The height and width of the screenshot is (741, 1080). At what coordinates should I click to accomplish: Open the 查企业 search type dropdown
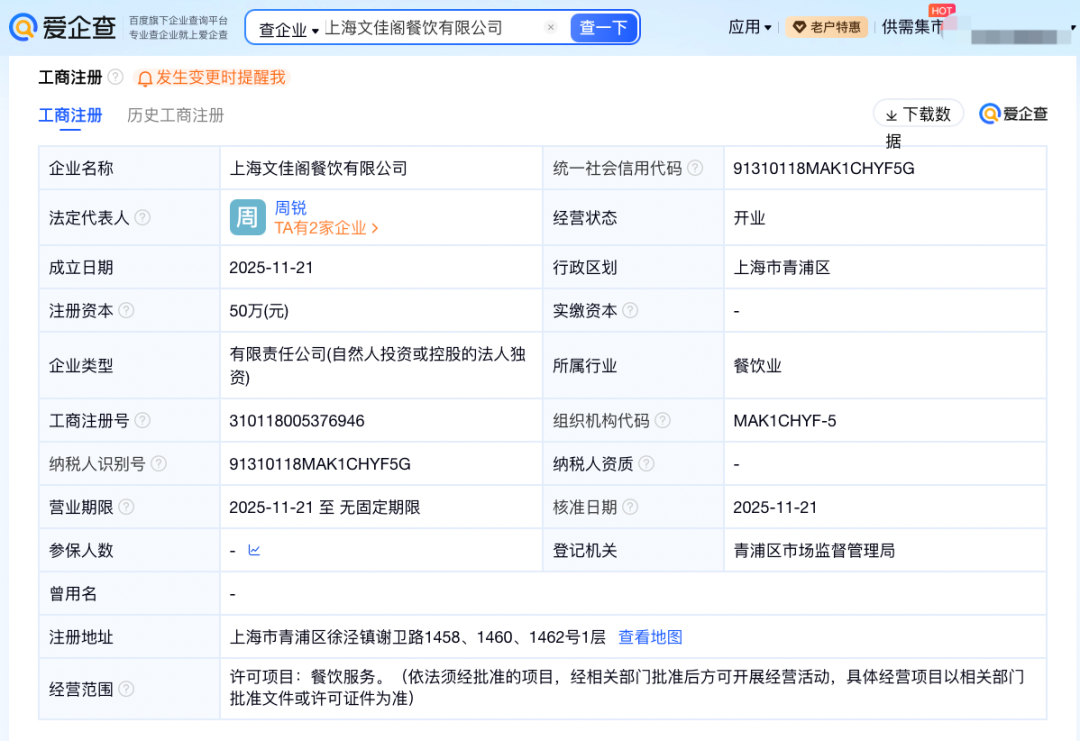pos(288,29)
